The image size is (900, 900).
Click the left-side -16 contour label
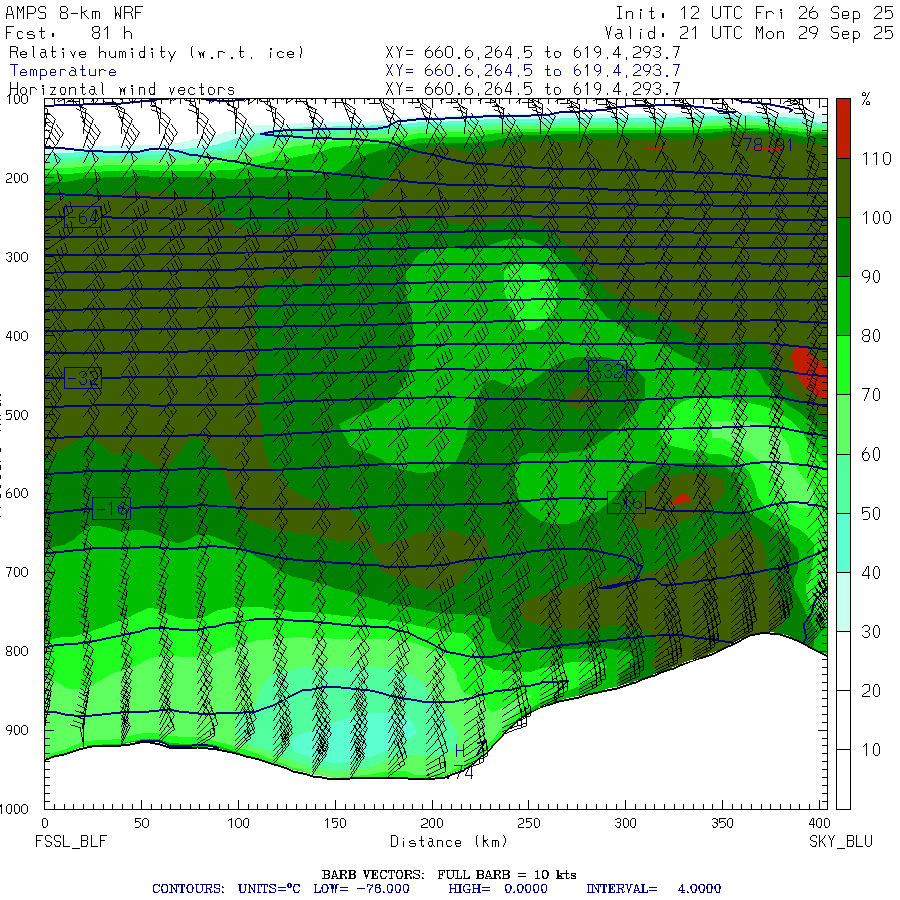(111, 509)
